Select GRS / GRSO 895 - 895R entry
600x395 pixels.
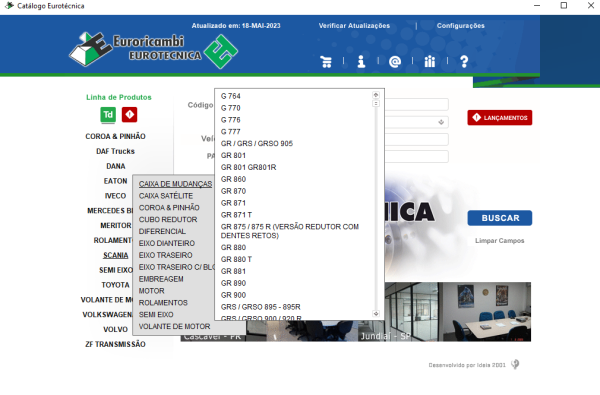click(x=260, y=306)
